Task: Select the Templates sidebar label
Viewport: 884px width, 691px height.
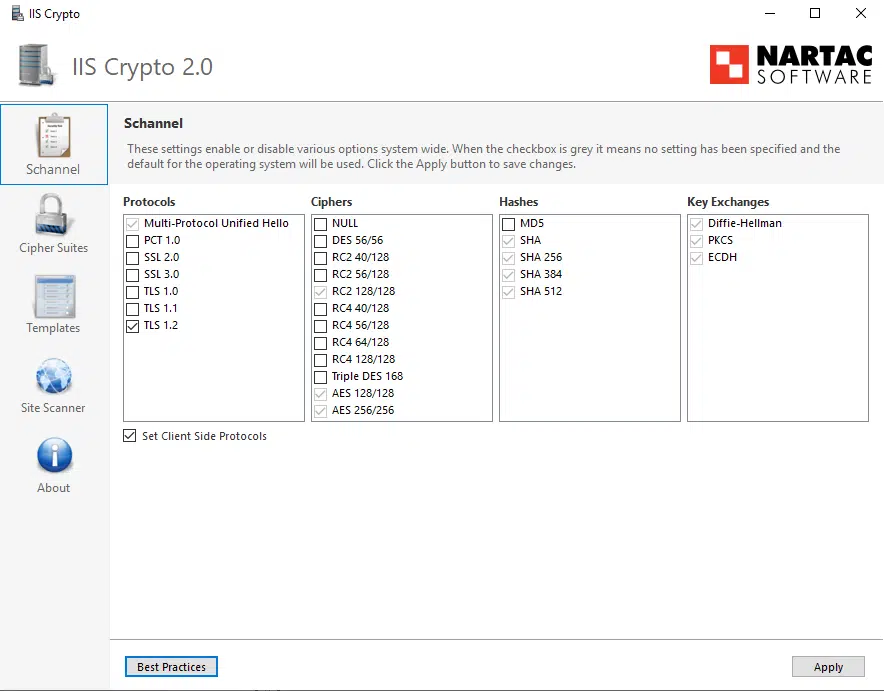Action: (x=53, y=327)
